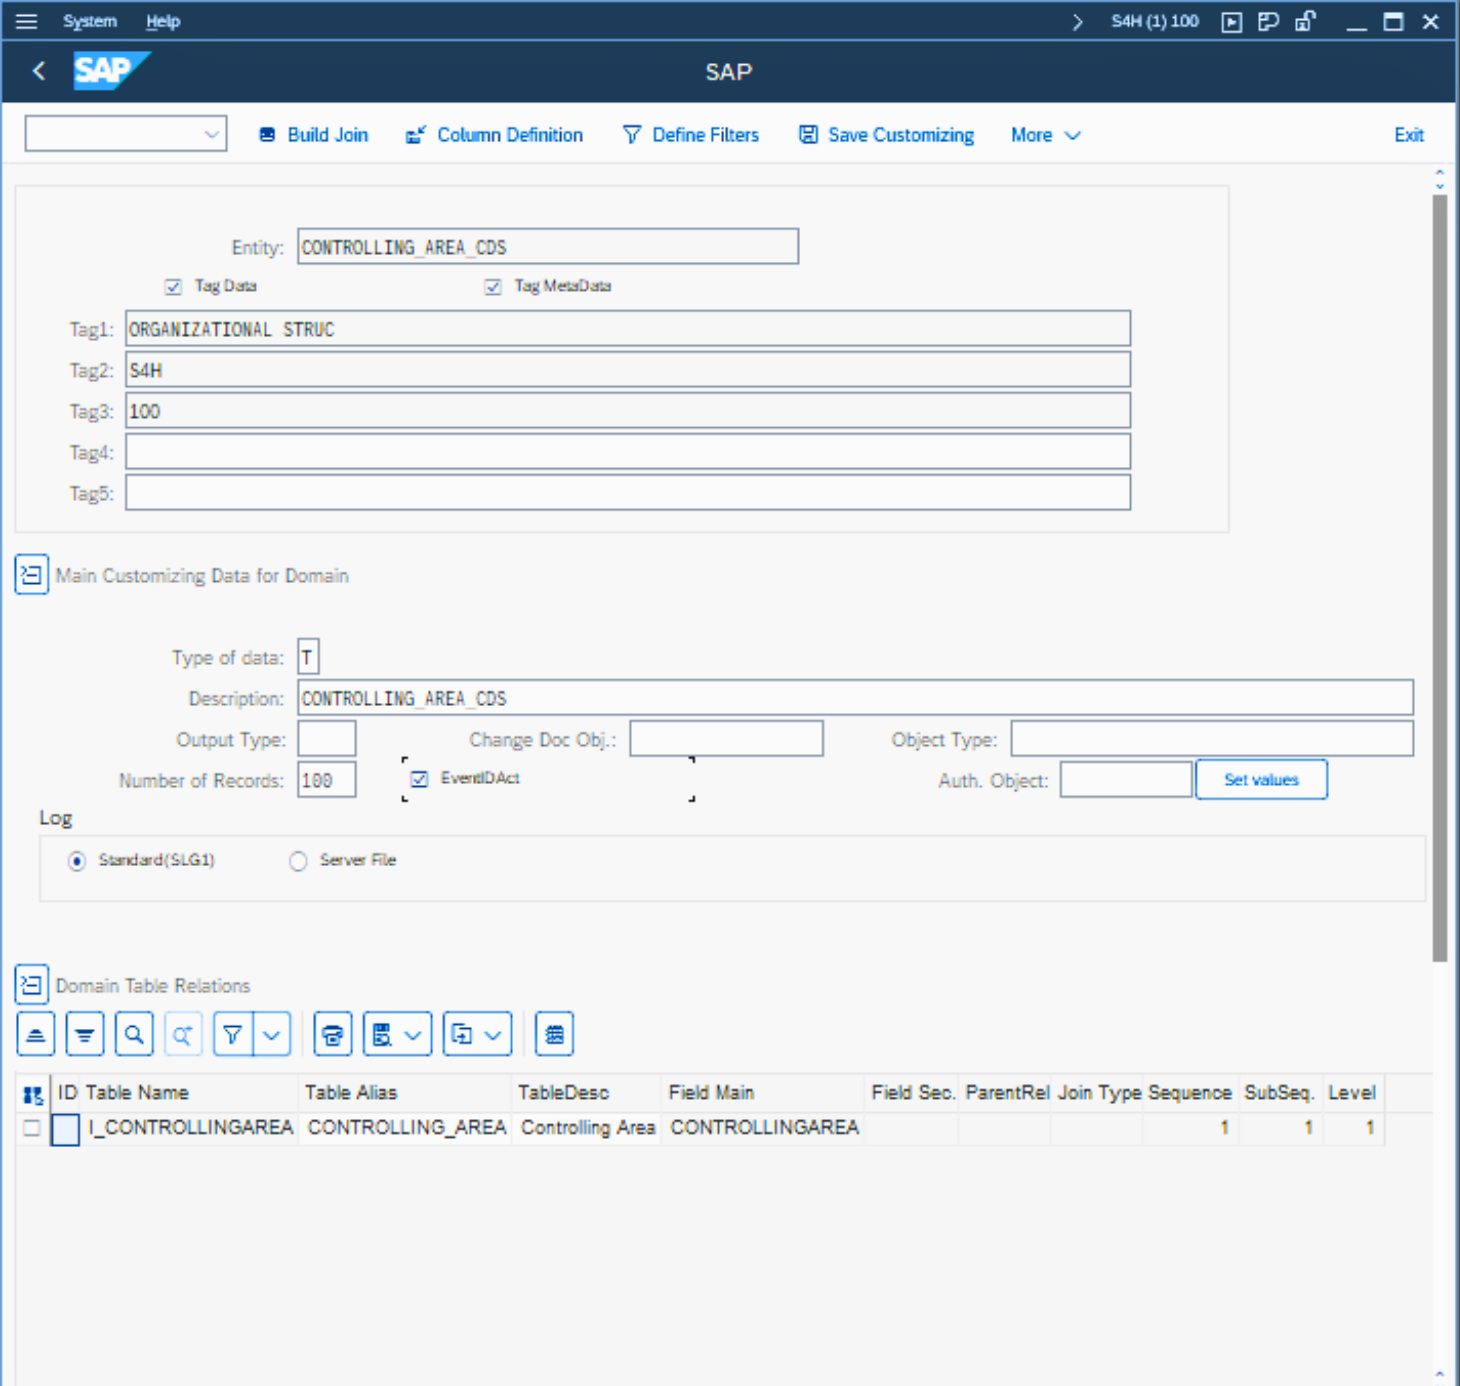Click the sort descending icon in table toolbar
The height and width of the screenshot is (1386, 1460).
click(x=85, y=1034)
